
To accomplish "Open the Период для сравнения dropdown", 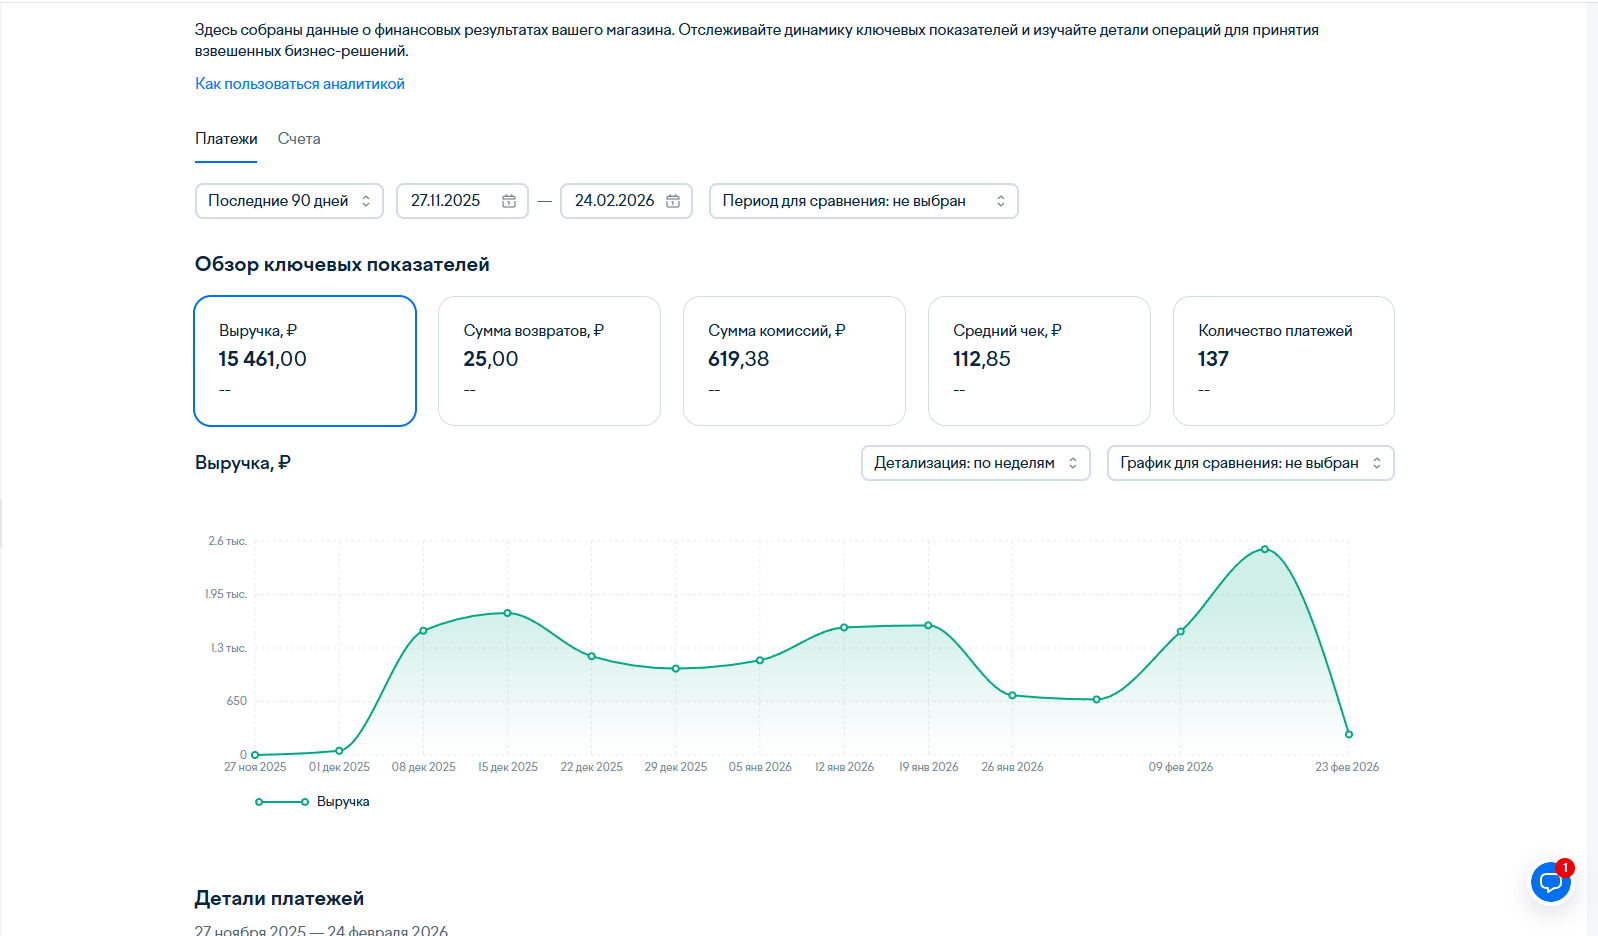I will point(863,201).
